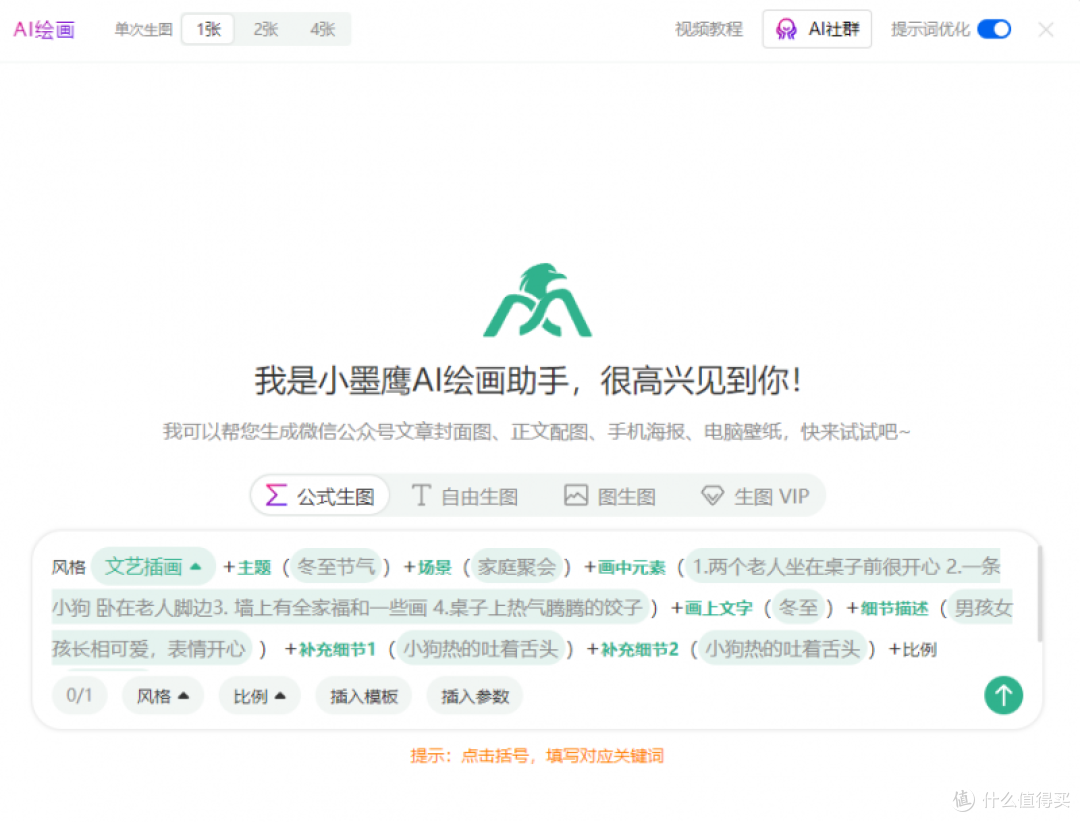Screen dimensions: 1080x822
Task: Switch to the 公式生图 tab
Action: pos(320,495)
